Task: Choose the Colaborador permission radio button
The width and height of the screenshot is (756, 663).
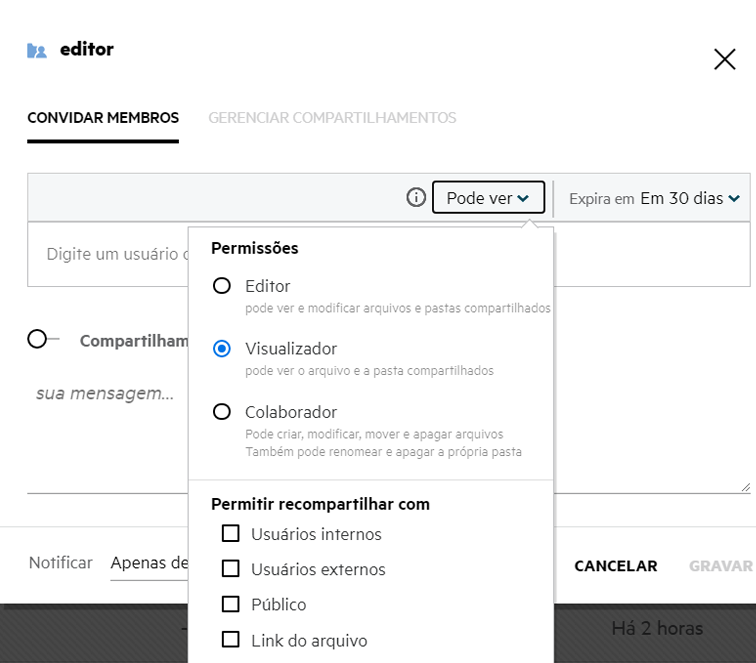Action: coord(222,412)
